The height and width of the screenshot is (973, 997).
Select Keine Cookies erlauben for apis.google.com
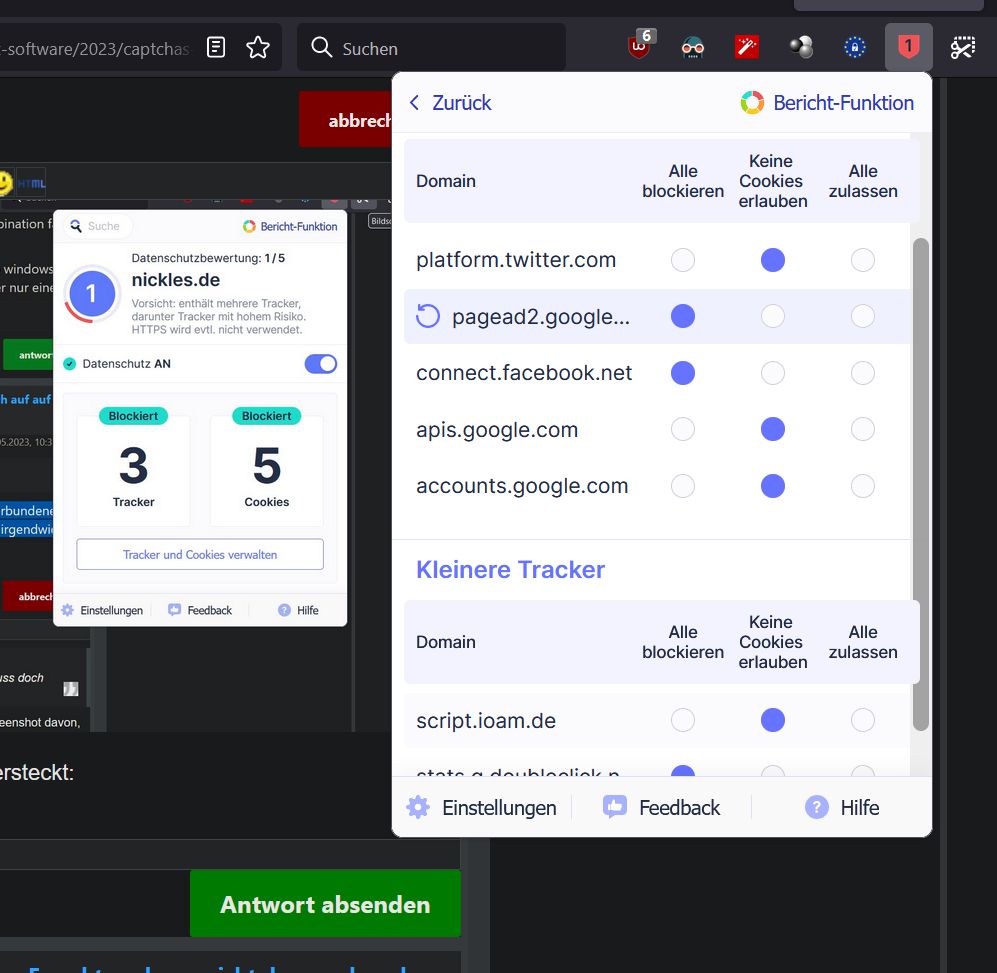[x=773, y=429]
